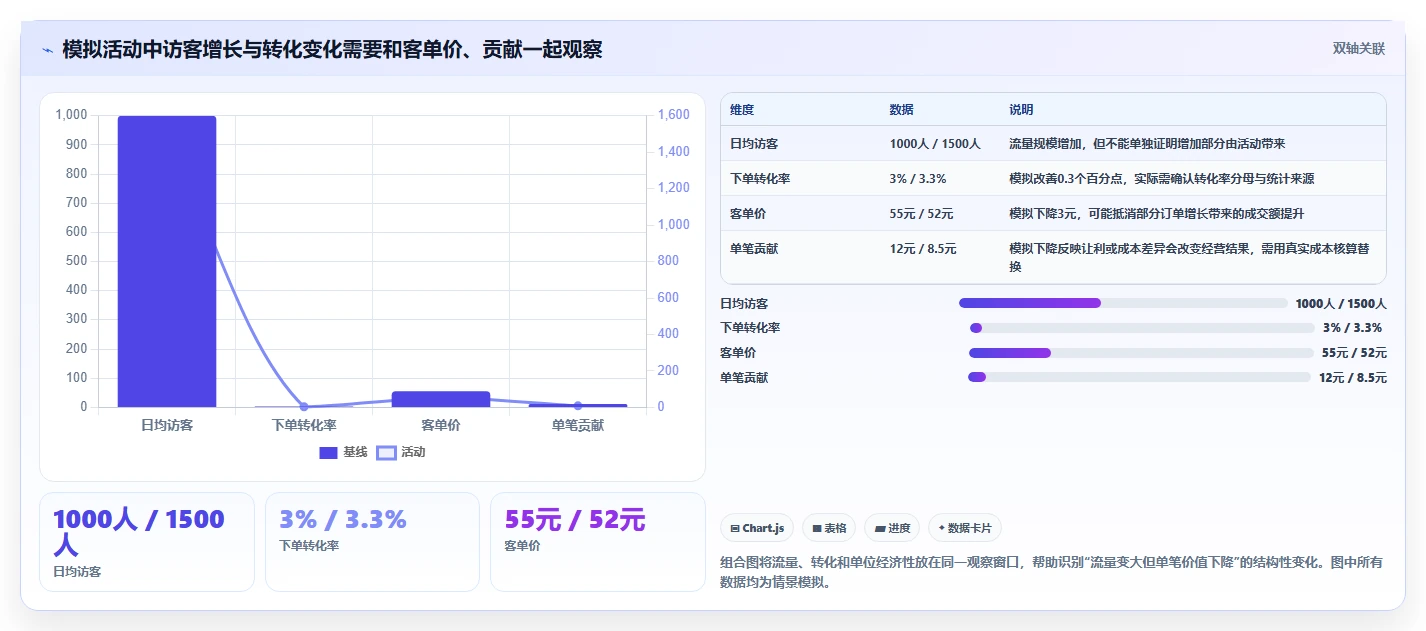Click table cell 55元 / 52元
Image resolution: width=1426 pixels, height=631 pixels.
(x=921, y=214)
